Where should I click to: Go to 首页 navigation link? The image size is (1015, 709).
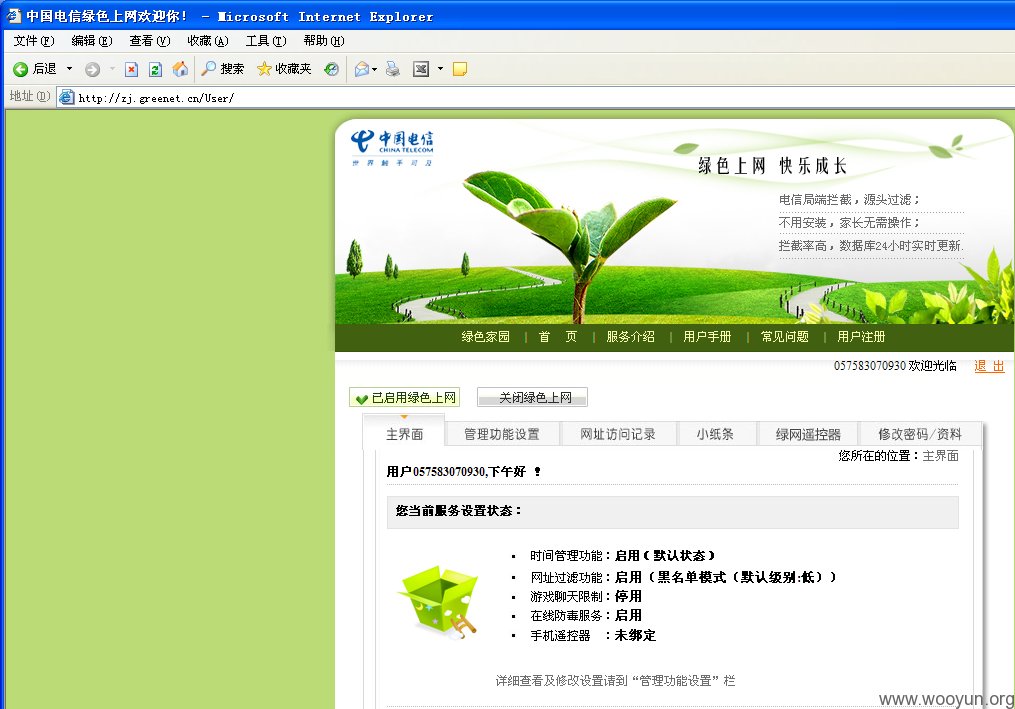(557, 337)
